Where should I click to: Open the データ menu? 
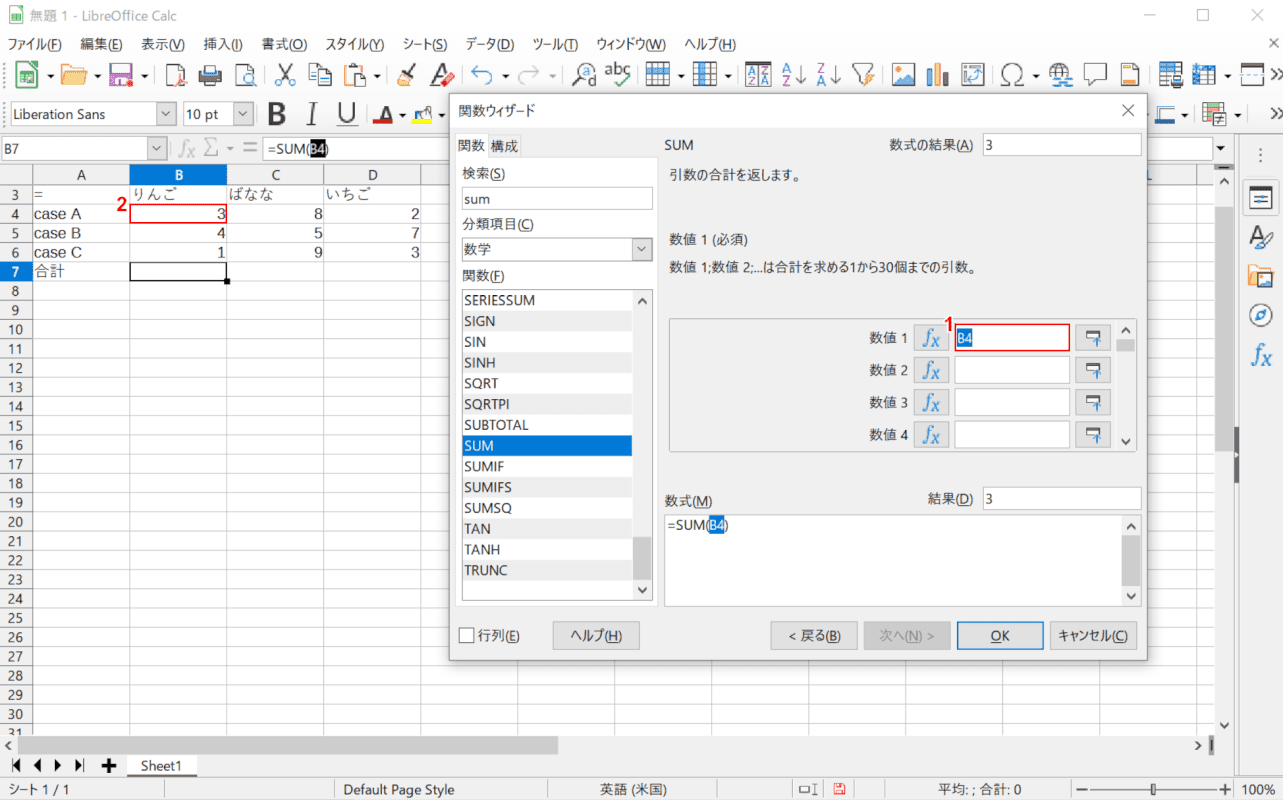click(x=489, y=44)
